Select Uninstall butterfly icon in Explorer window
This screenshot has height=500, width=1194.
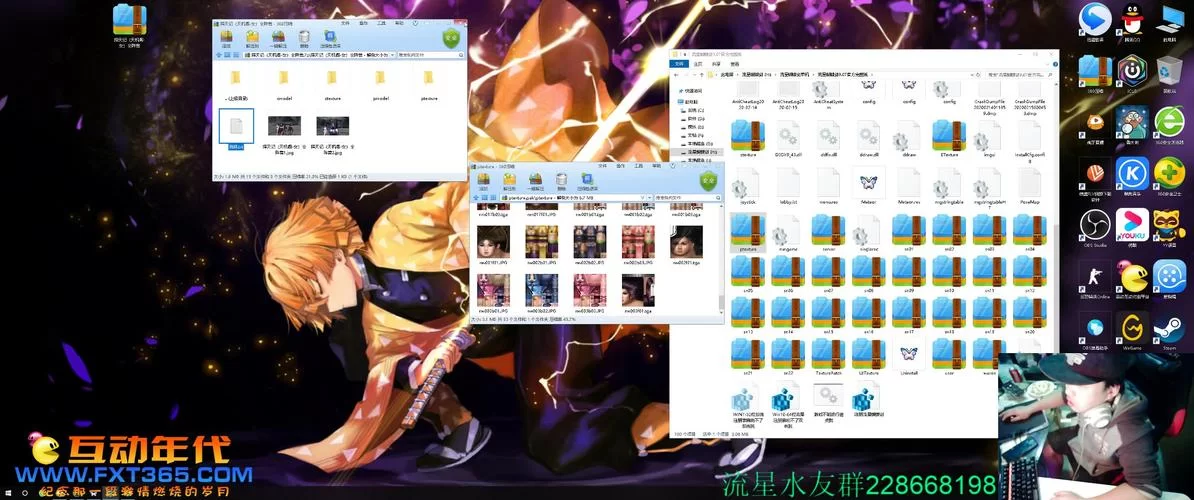click(908, 356)
